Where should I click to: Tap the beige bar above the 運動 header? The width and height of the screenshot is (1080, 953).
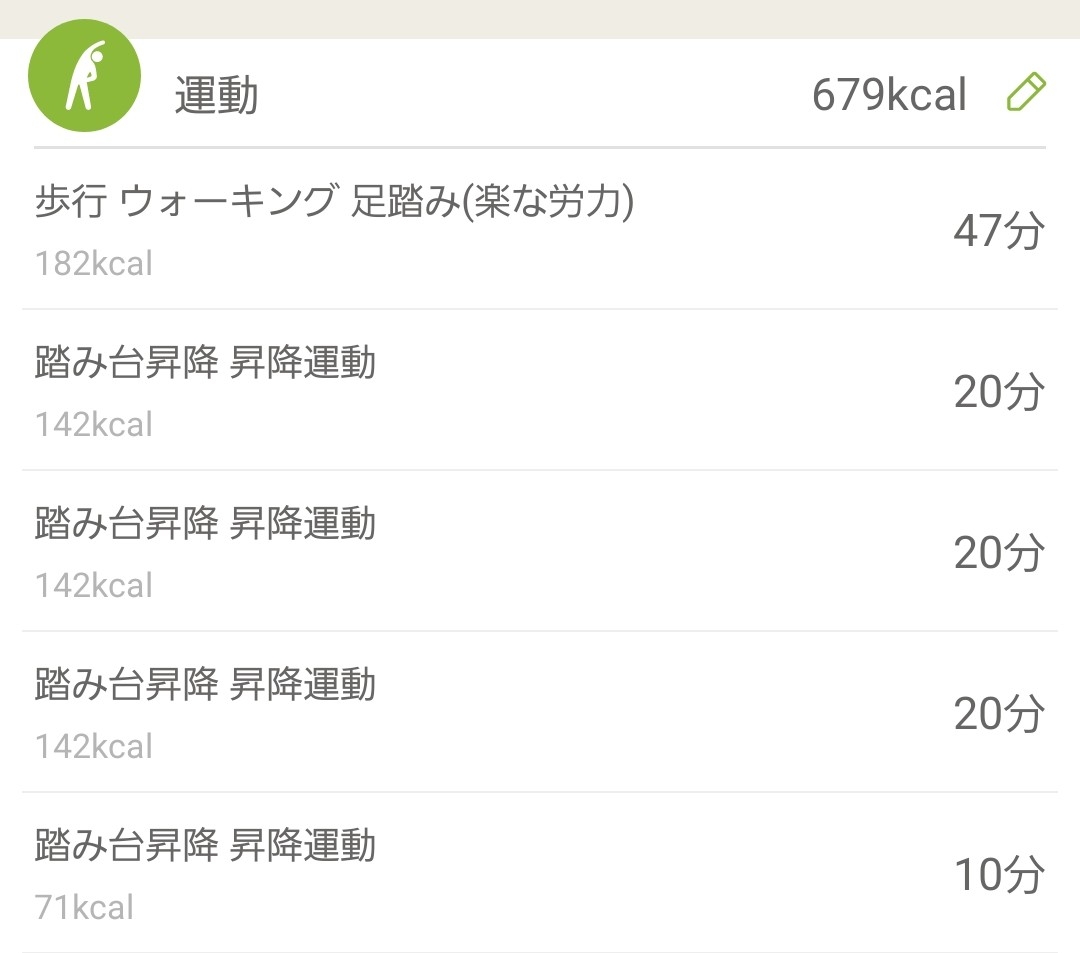540,18
